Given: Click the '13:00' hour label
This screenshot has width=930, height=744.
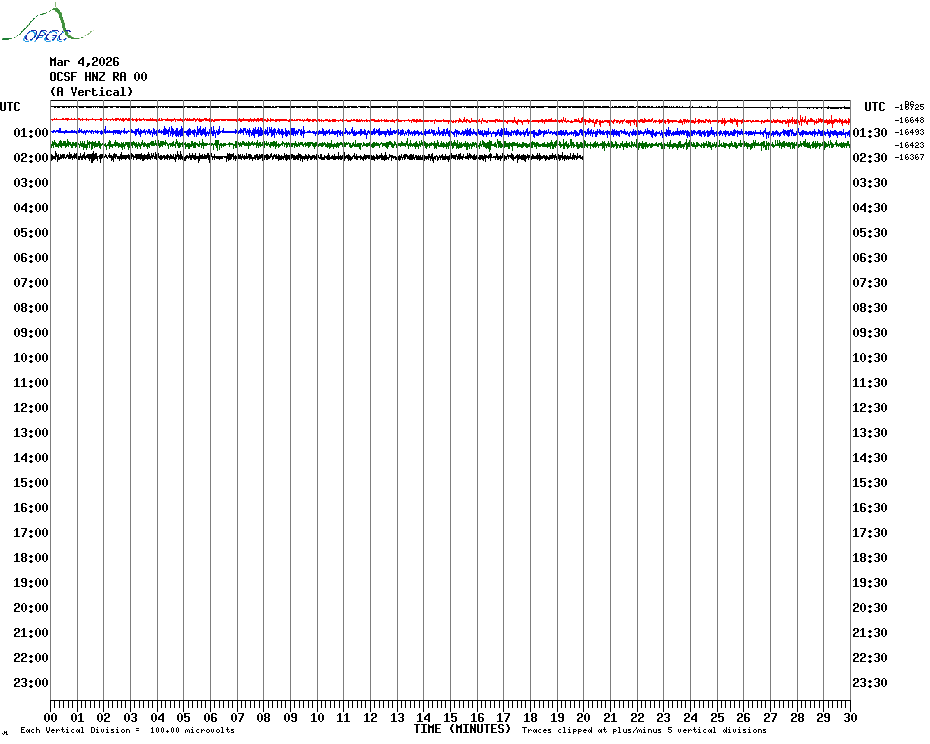Looking at the screenshot, I should [x=31, y=433].
